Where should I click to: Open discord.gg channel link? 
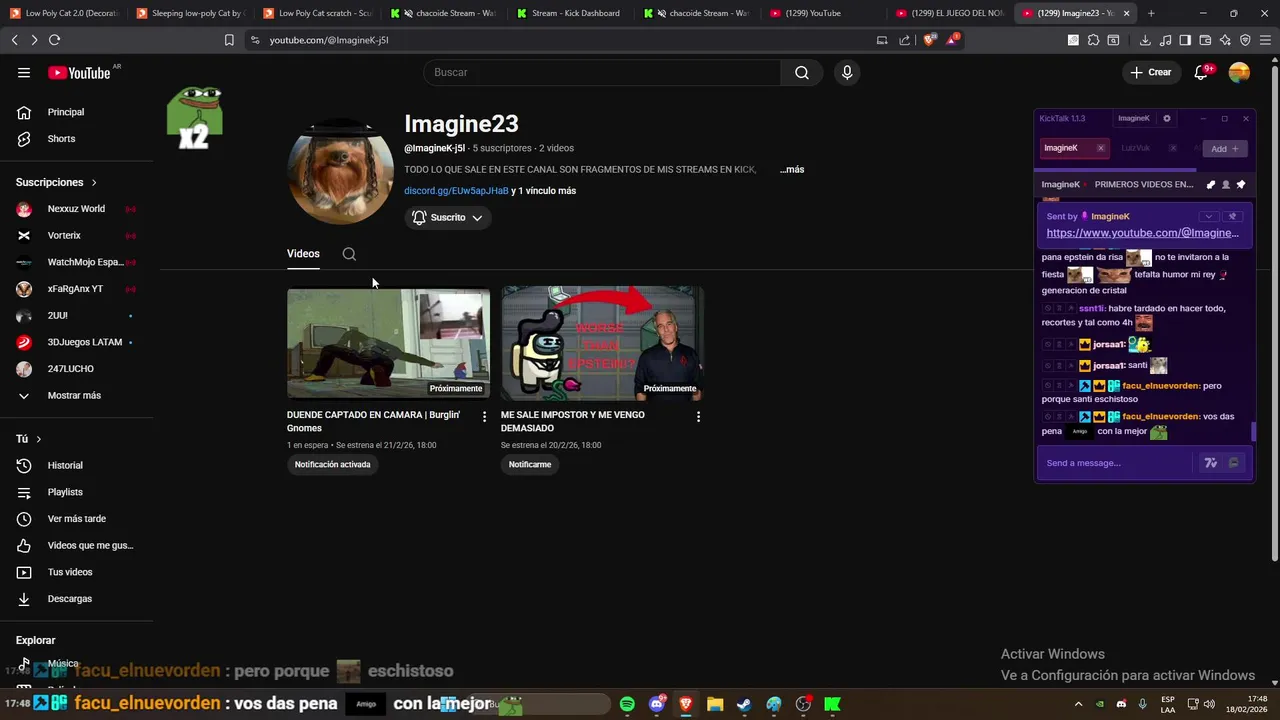click(x=456, y=191)
